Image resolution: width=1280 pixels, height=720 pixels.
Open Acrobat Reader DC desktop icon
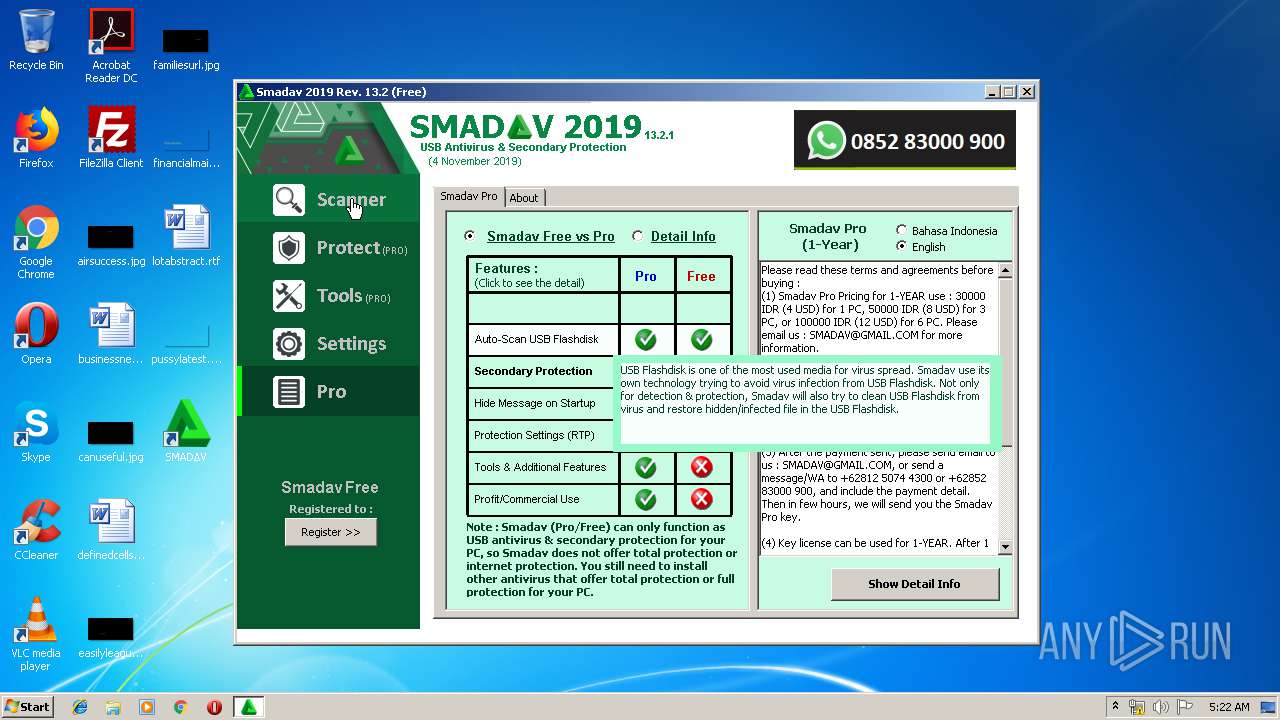coord(111,46)
